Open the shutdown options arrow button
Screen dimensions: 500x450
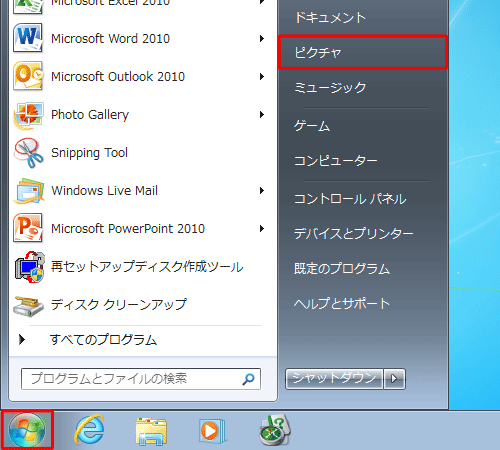(x=394, y=379)
